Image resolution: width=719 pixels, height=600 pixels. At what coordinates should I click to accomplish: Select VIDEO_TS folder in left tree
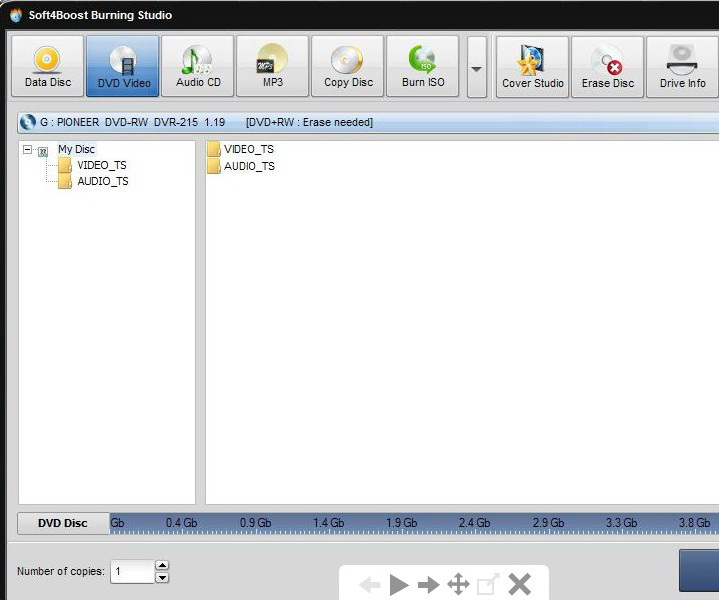tap(102, 165)
